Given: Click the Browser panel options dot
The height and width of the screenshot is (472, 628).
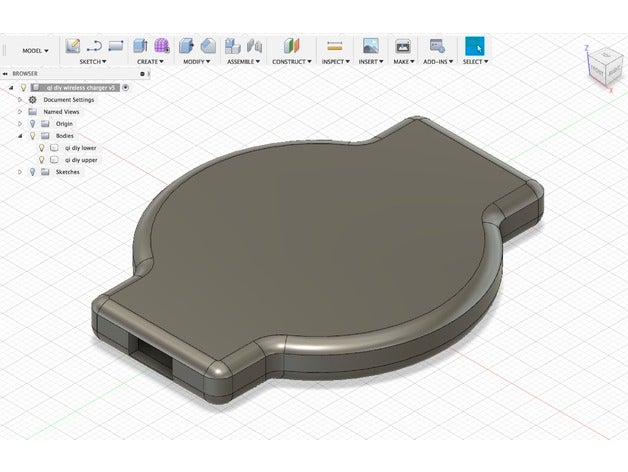Looking at the screenshot, I should [x=142, y=74].
